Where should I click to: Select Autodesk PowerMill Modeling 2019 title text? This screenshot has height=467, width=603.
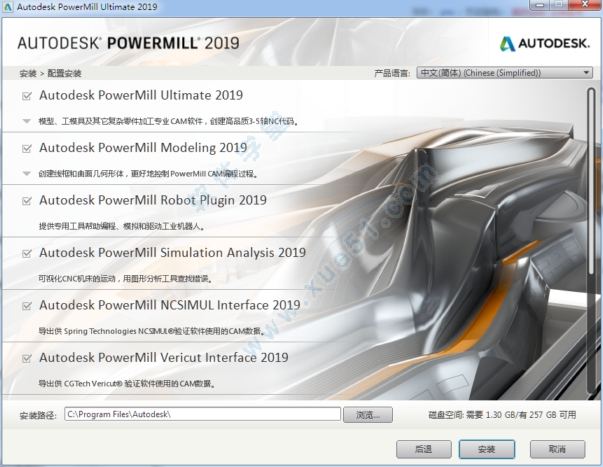pos(143,148)
